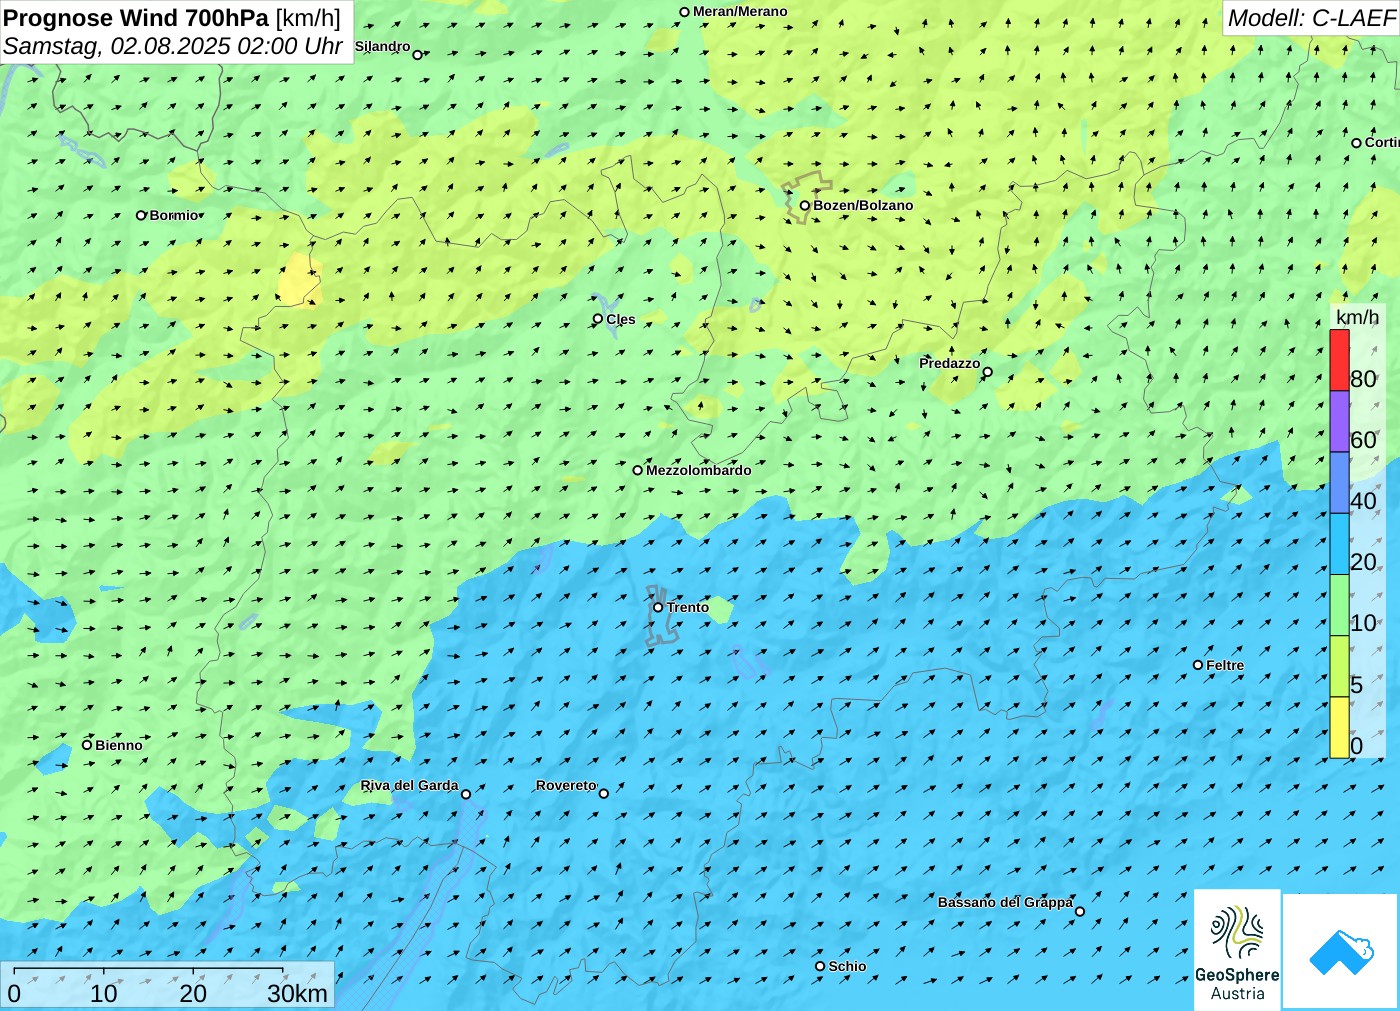Click the Cles city marker
The height and width of the screenshot is (1011, 1400).
point(598,319)
